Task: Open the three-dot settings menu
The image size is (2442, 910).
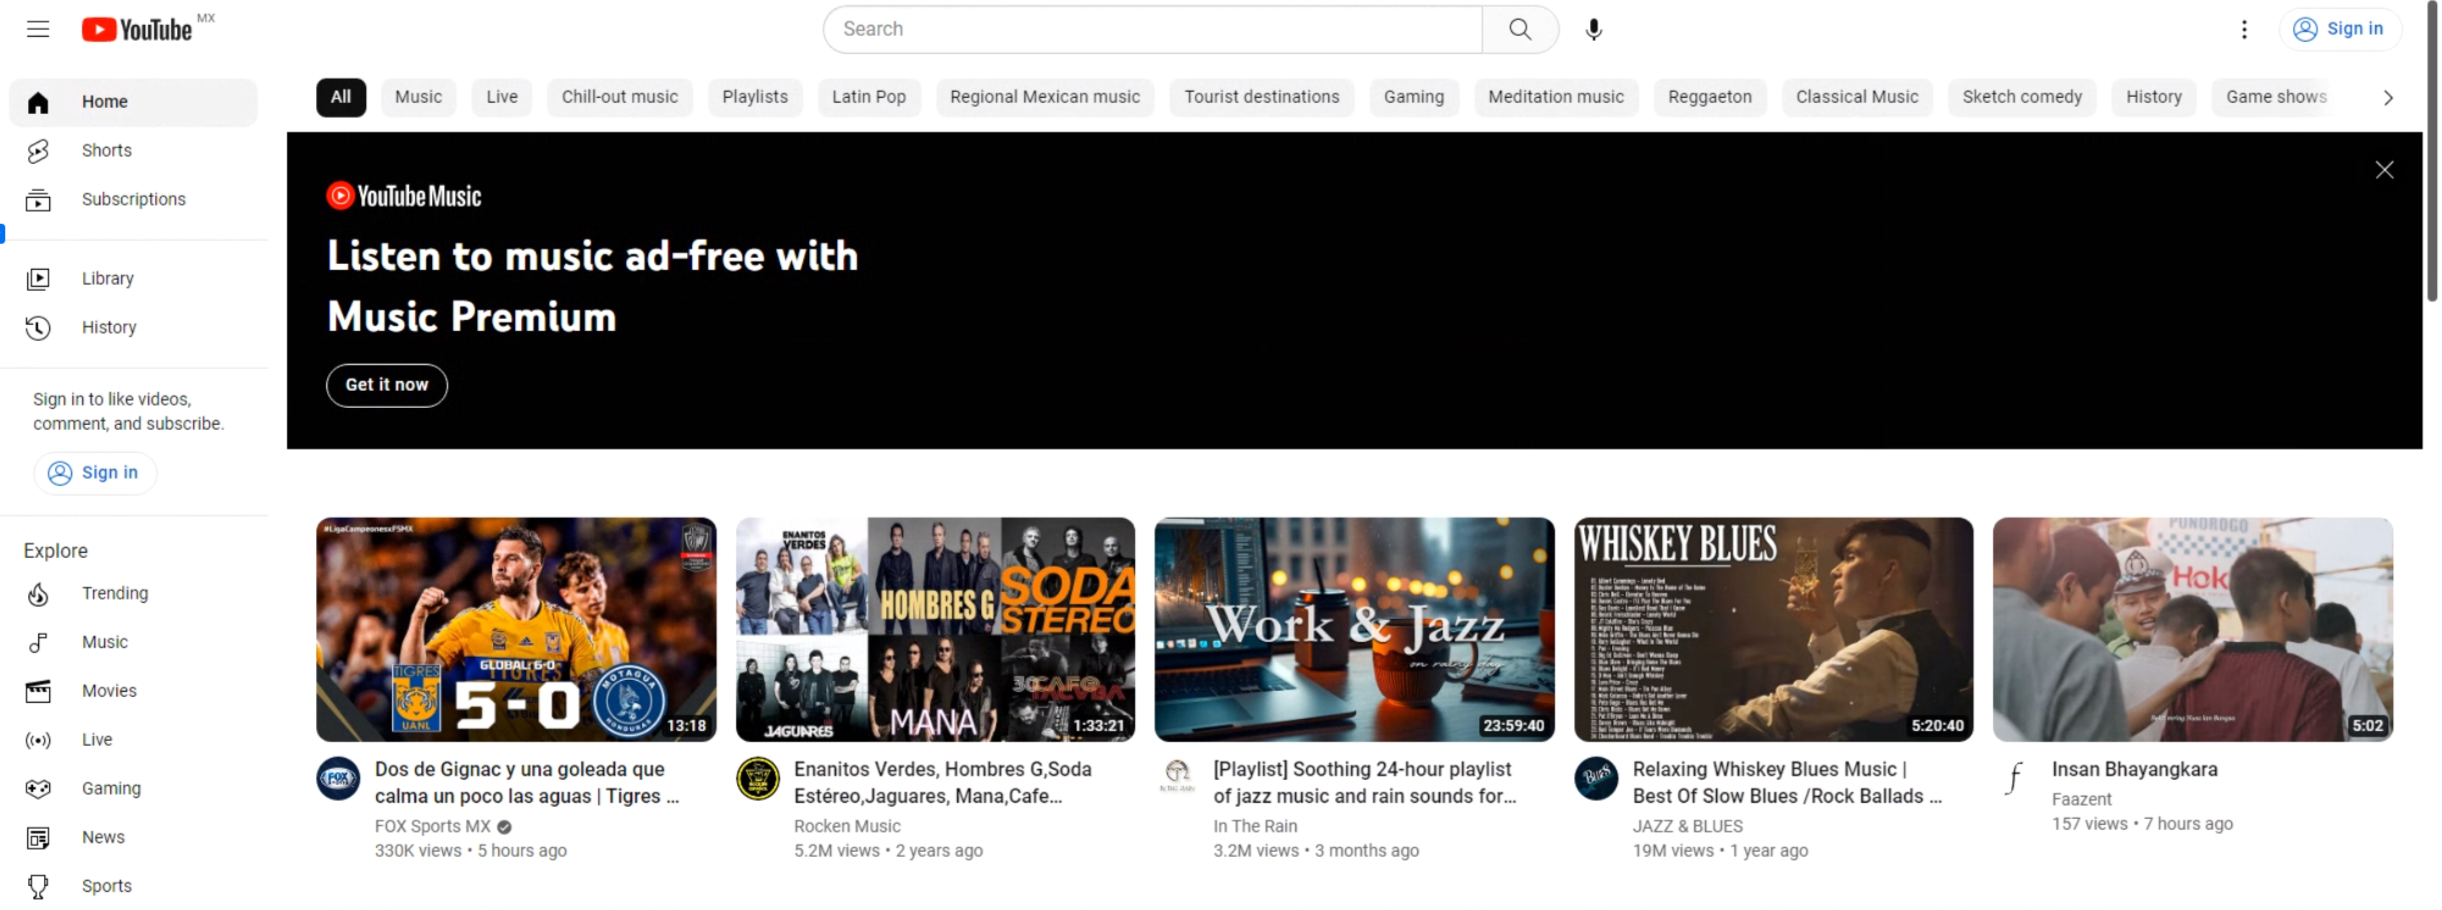Action: pos(2243,29)
